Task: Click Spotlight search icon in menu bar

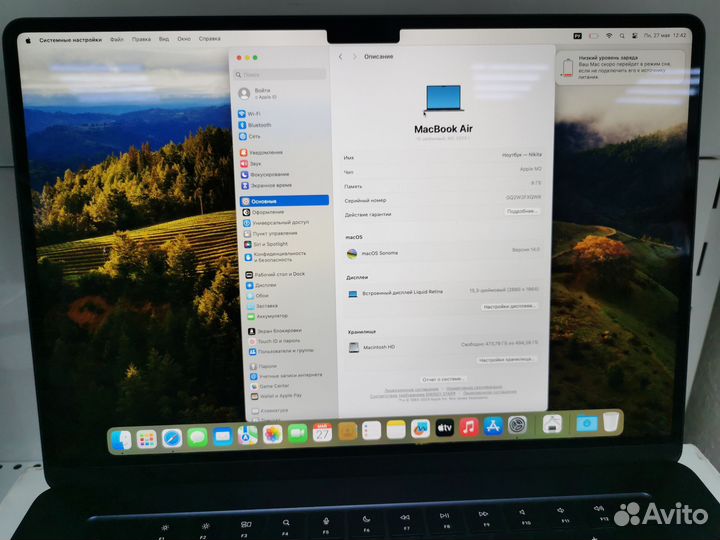Action: (x=622, y=35)
